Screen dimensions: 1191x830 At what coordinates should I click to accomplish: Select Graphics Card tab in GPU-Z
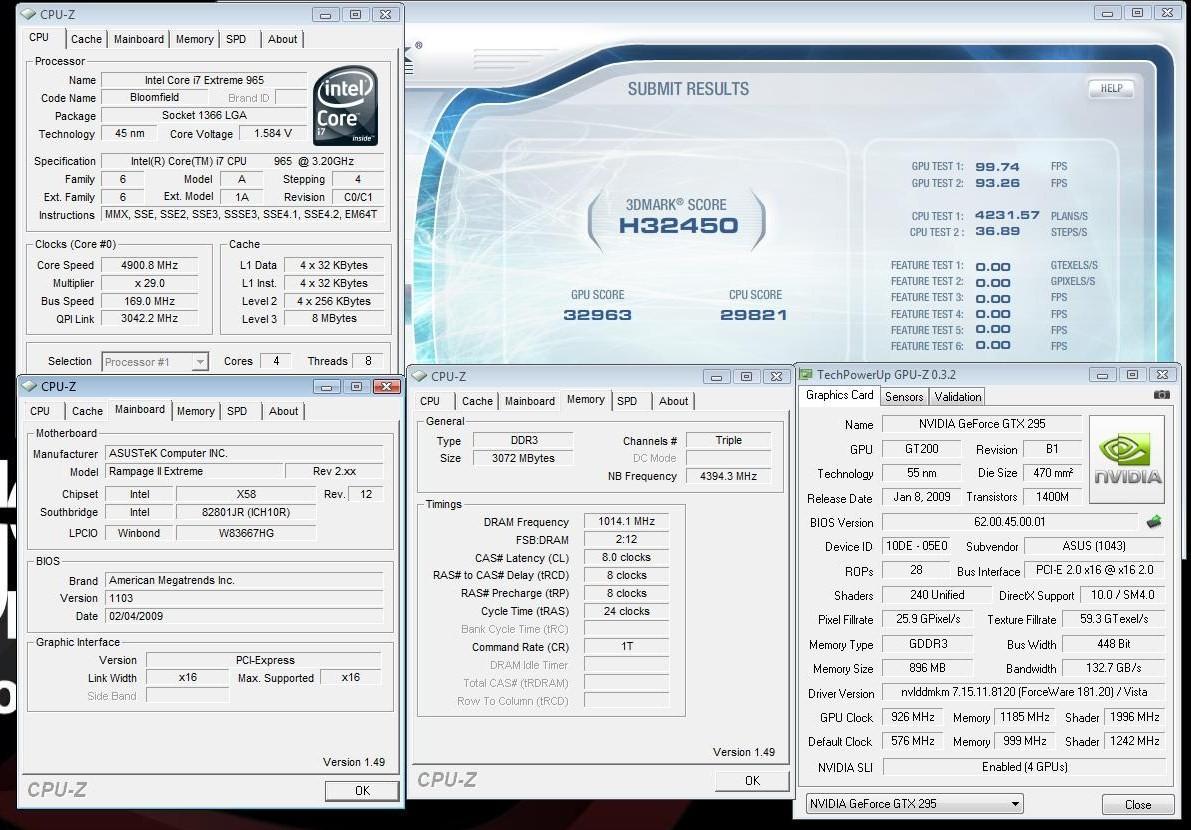click(x=839, y=395)
